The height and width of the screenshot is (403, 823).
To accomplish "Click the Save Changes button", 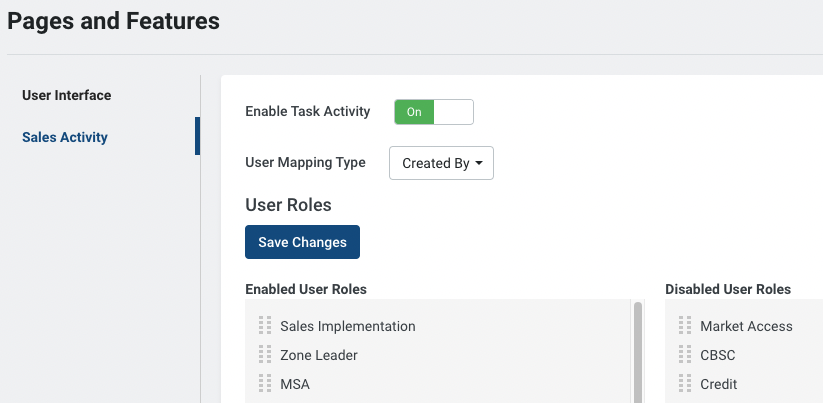I will [x=302, y=242].
